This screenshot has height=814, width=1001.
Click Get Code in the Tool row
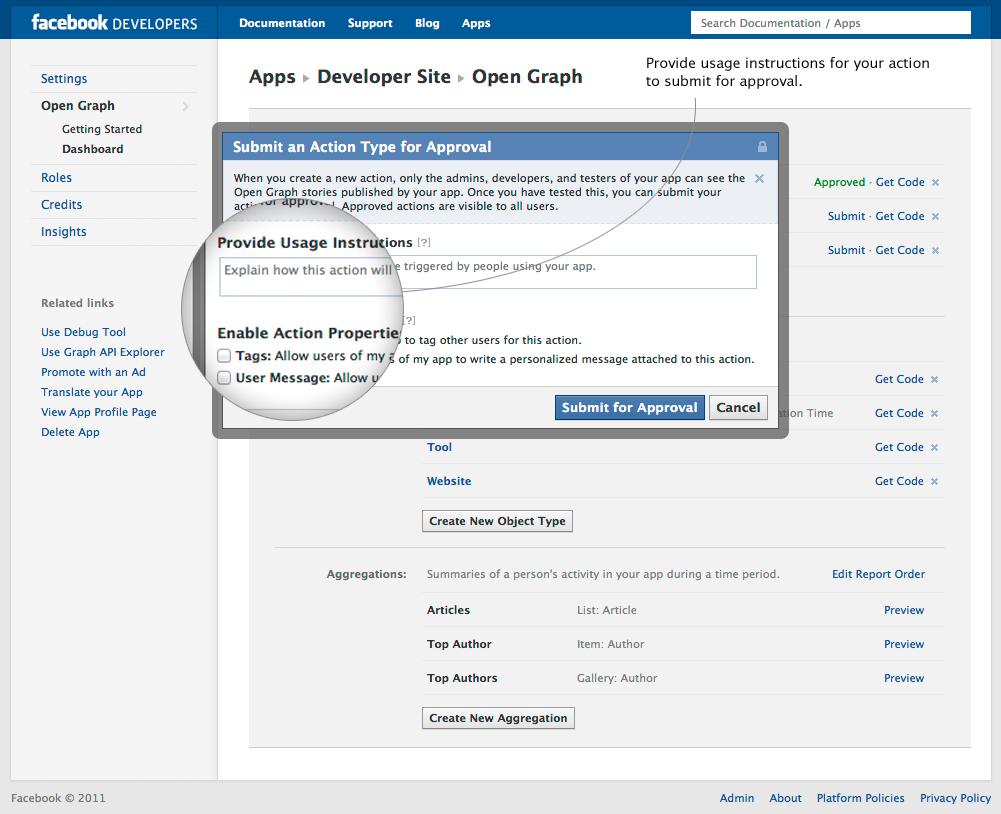click(x=899, y=447)
